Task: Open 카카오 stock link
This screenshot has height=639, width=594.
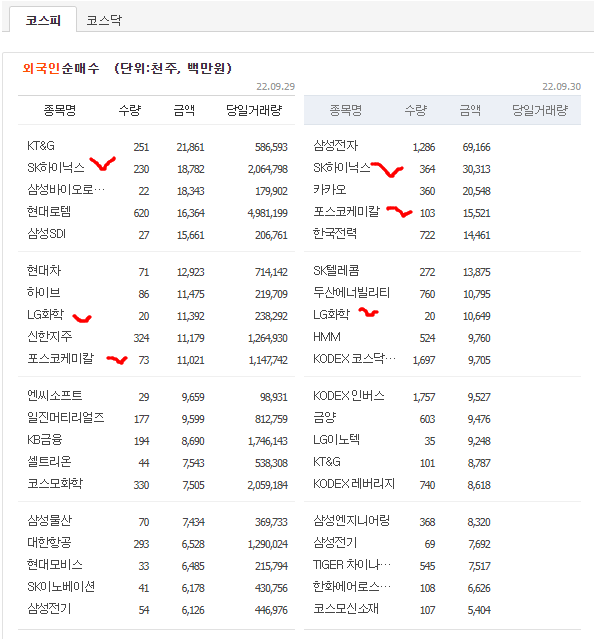Action: click(330, 189)
